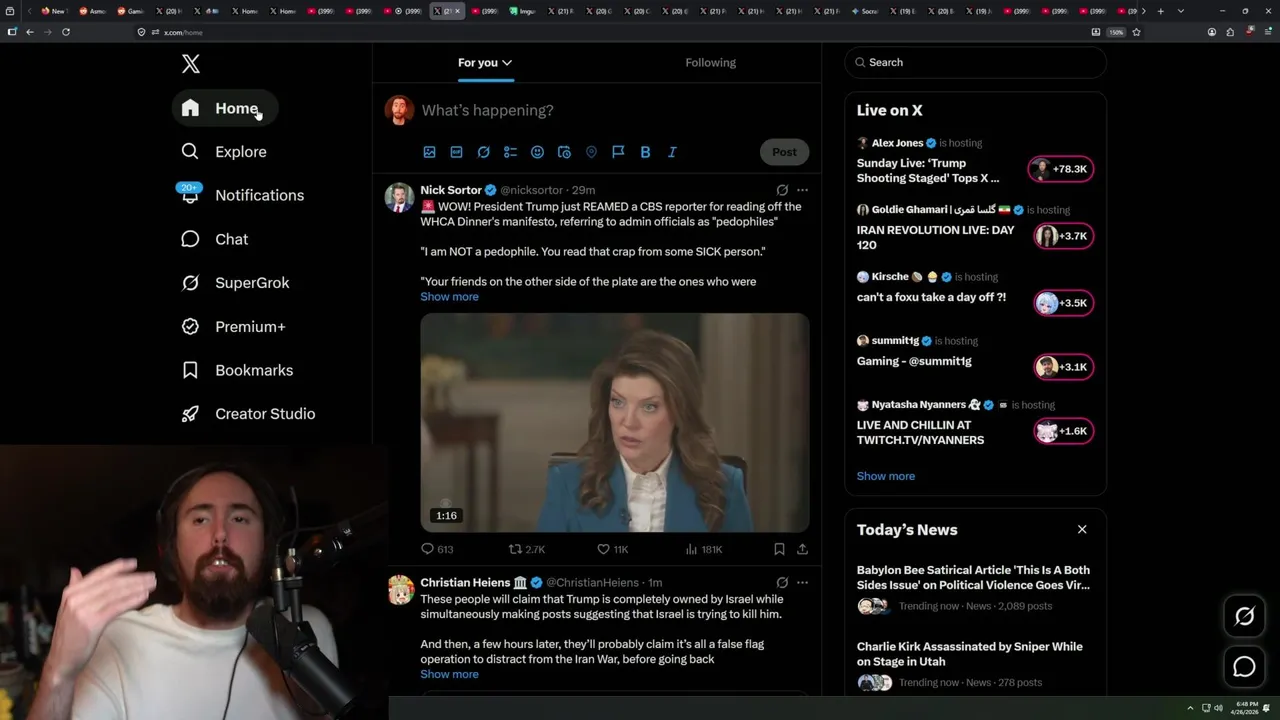Click the flag icon in the compose toolbar
This screenshot has width=1280, height=720.
tap(618, 152)
